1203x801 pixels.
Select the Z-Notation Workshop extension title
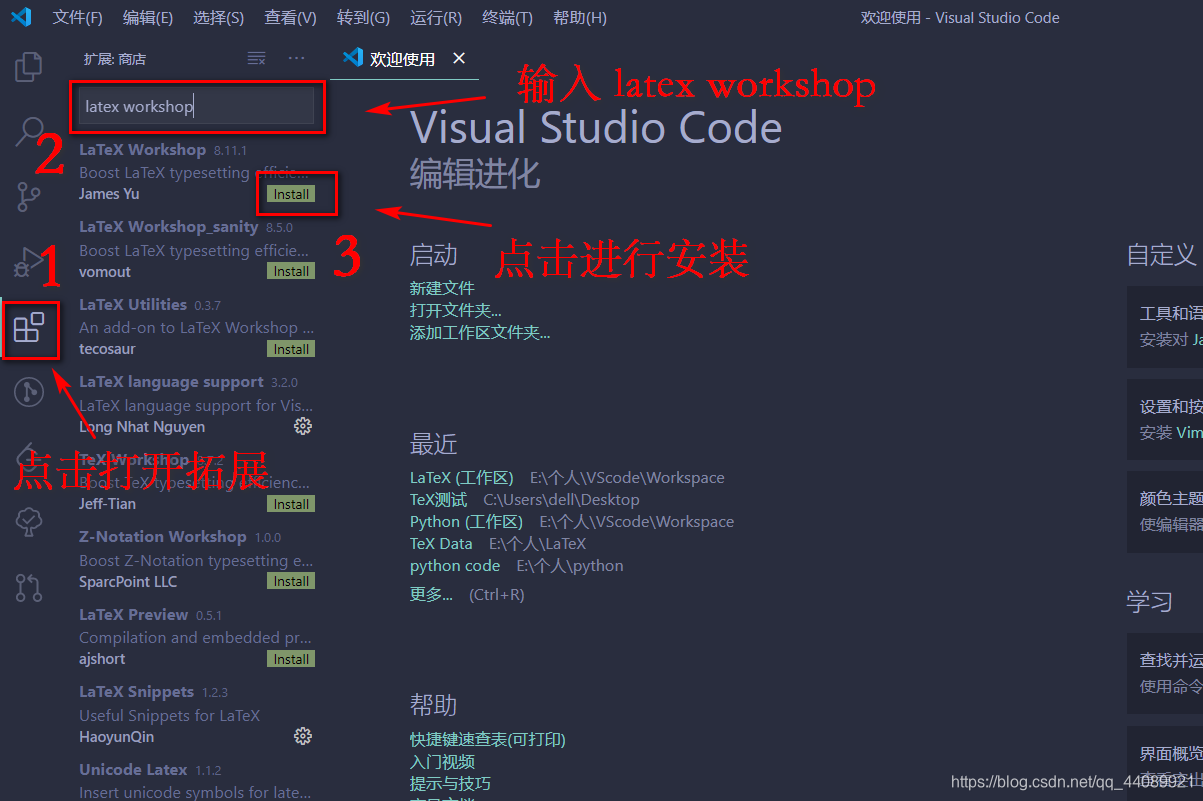pyautogui.click(x=163, y=537)
